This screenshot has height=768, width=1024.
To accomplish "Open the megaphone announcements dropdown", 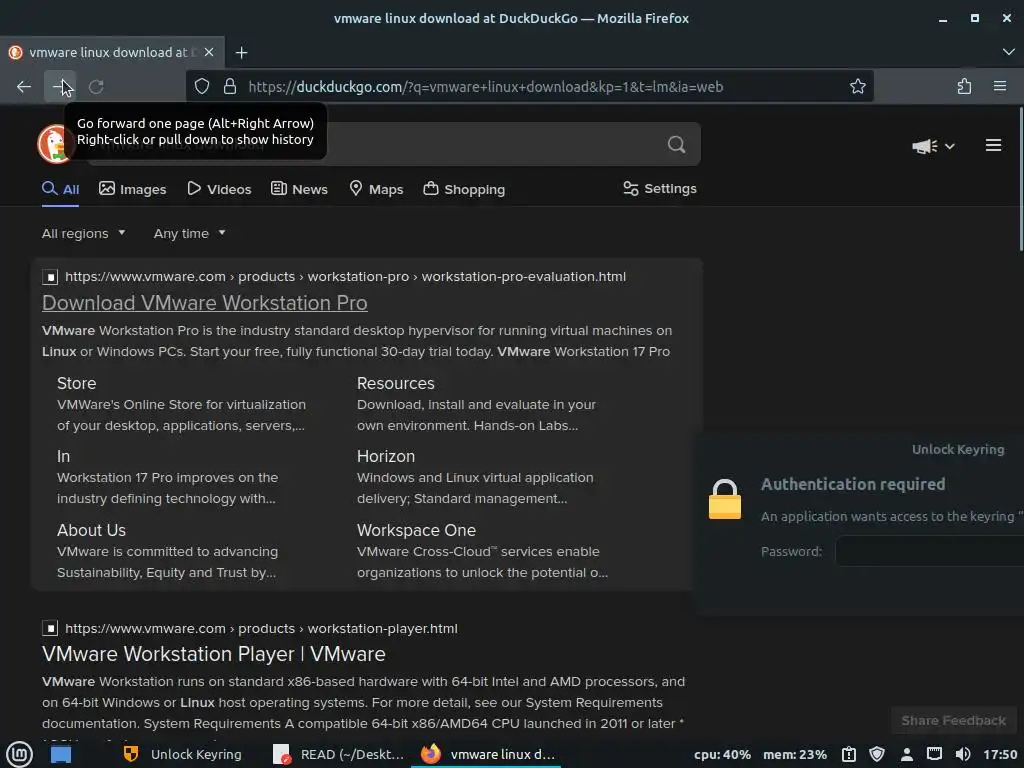I will (x=933, y=146).
